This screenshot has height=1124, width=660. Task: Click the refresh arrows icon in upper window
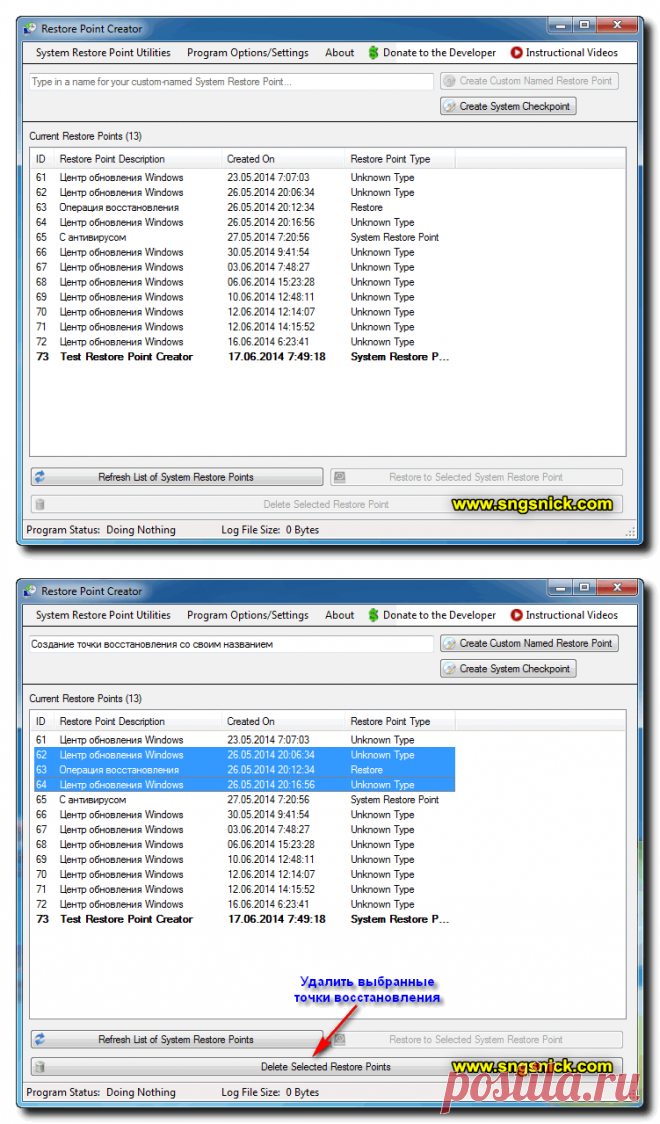click(40, 477)
